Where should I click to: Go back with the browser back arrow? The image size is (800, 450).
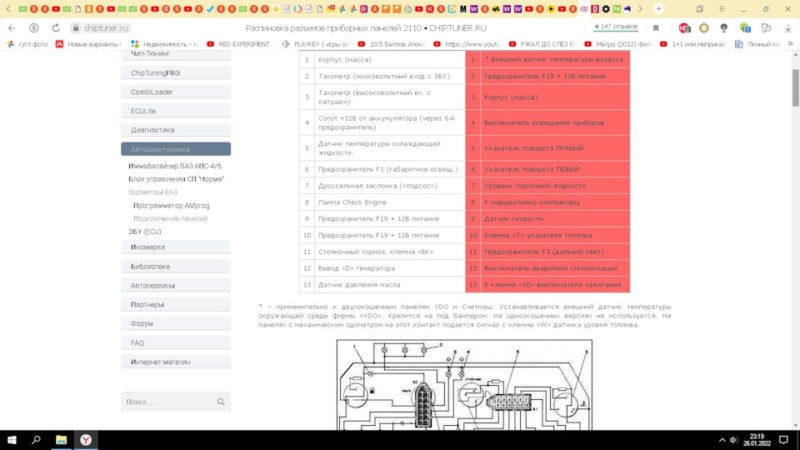12,28
